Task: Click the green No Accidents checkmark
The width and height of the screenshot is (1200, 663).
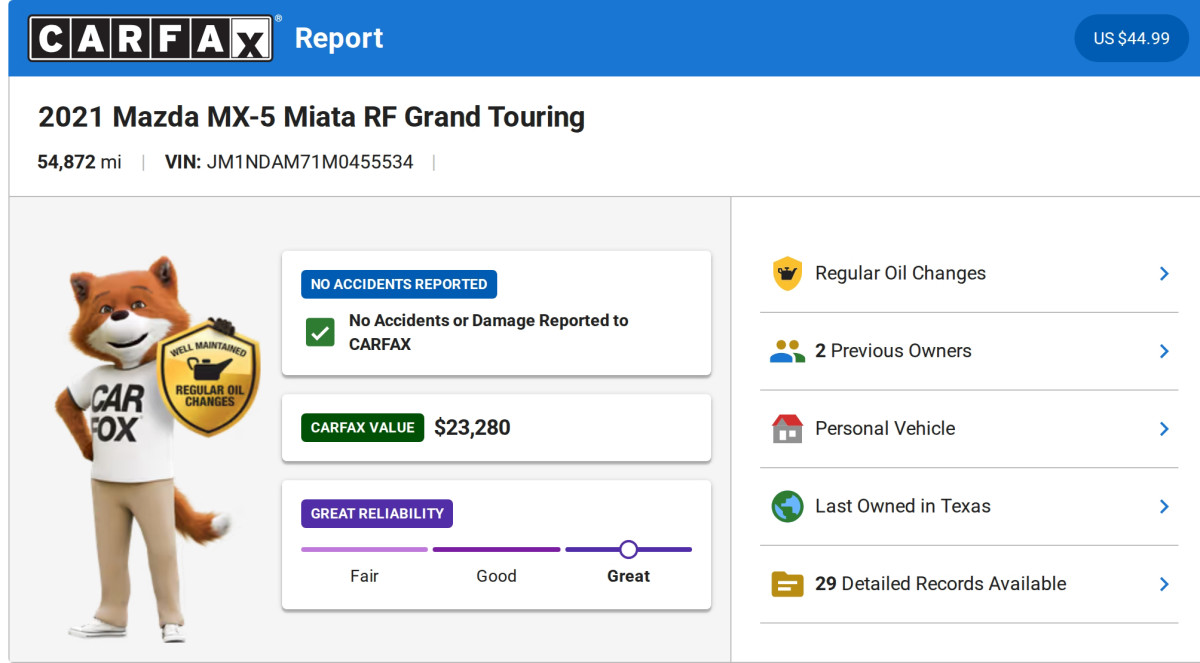Action: click(320, 333)
